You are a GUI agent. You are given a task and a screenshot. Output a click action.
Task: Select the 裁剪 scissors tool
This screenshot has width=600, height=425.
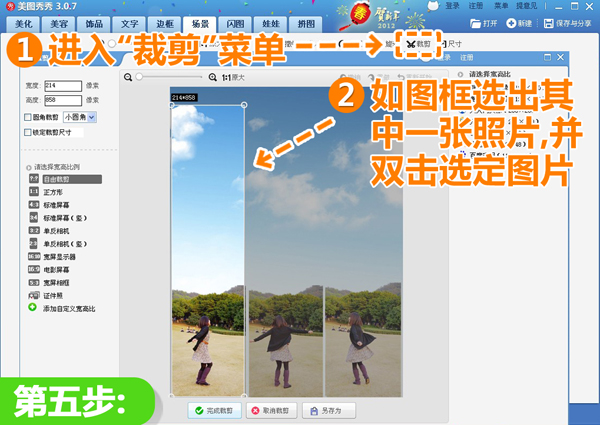point(418,44)
